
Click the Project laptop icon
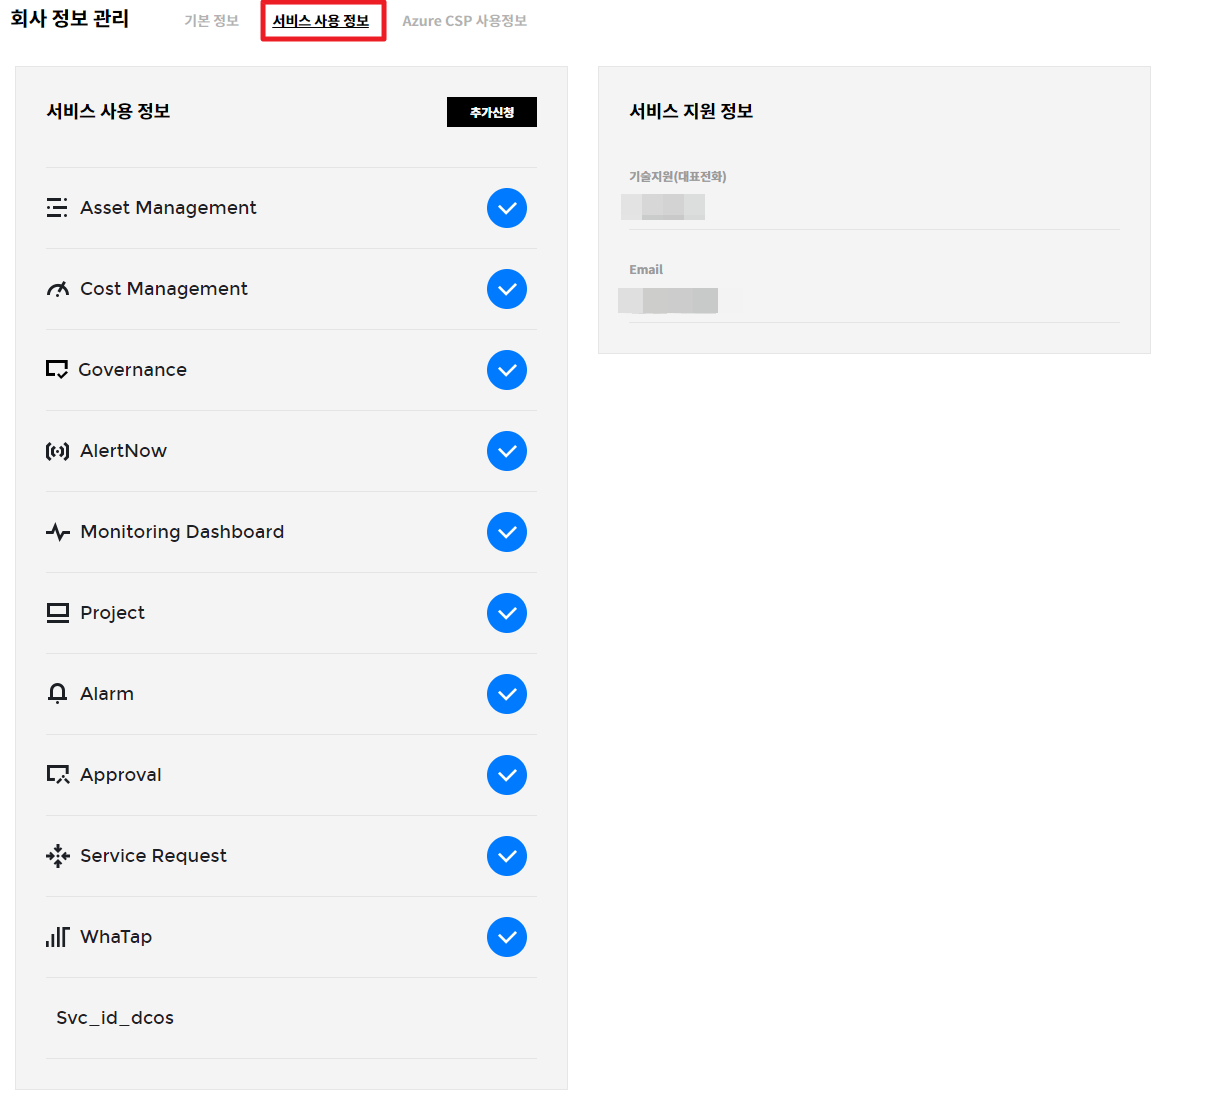57,613
